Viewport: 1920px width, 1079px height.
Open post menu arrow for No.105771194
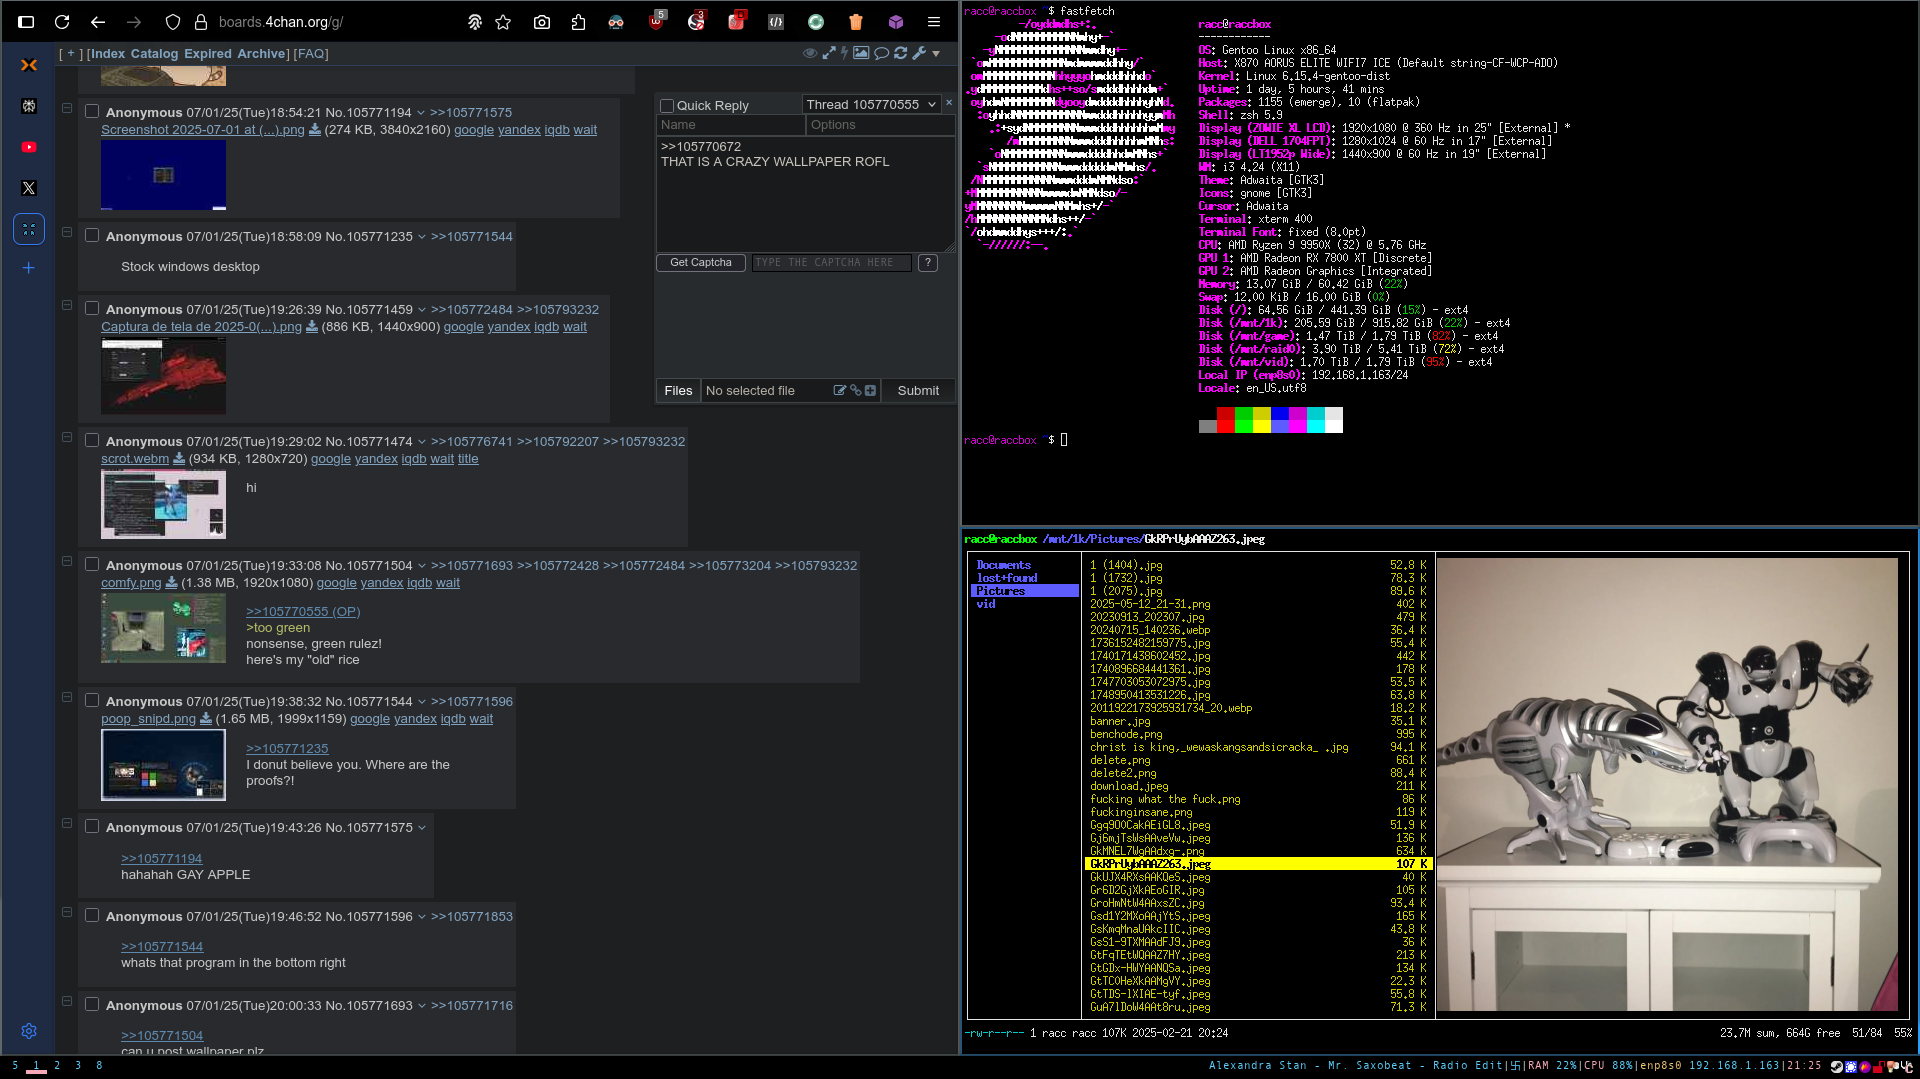(x=421, y=113)
